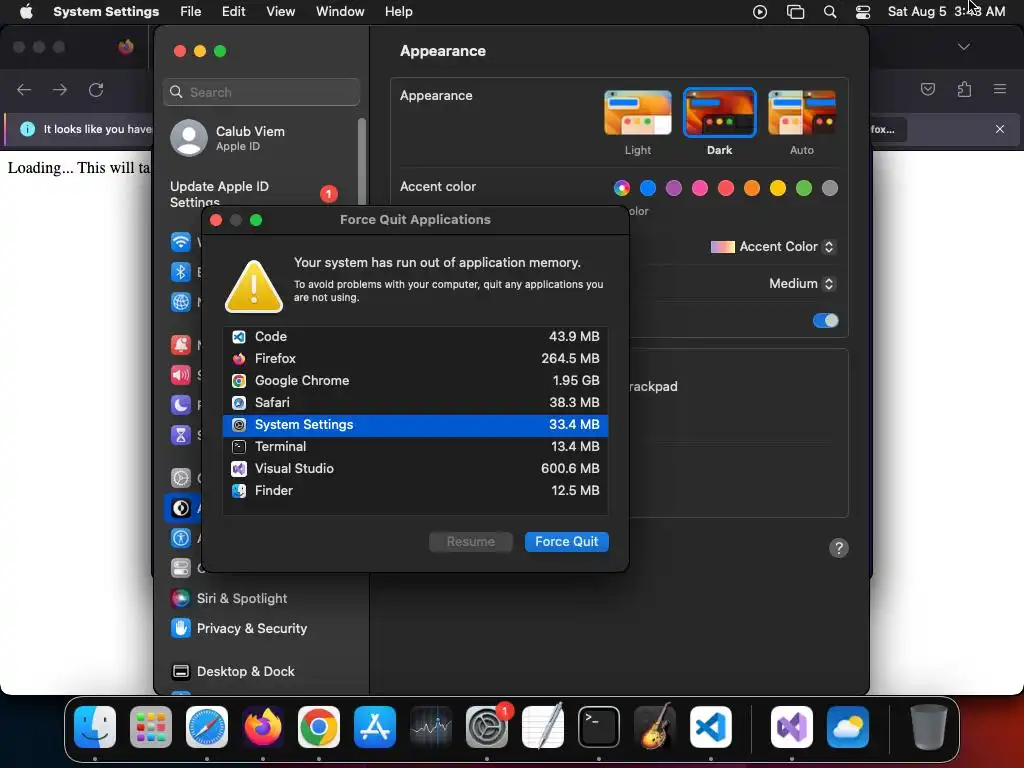Open Spotlight search in menu bar
Screen dimensions: 1024x768
[x=830, y=12]
